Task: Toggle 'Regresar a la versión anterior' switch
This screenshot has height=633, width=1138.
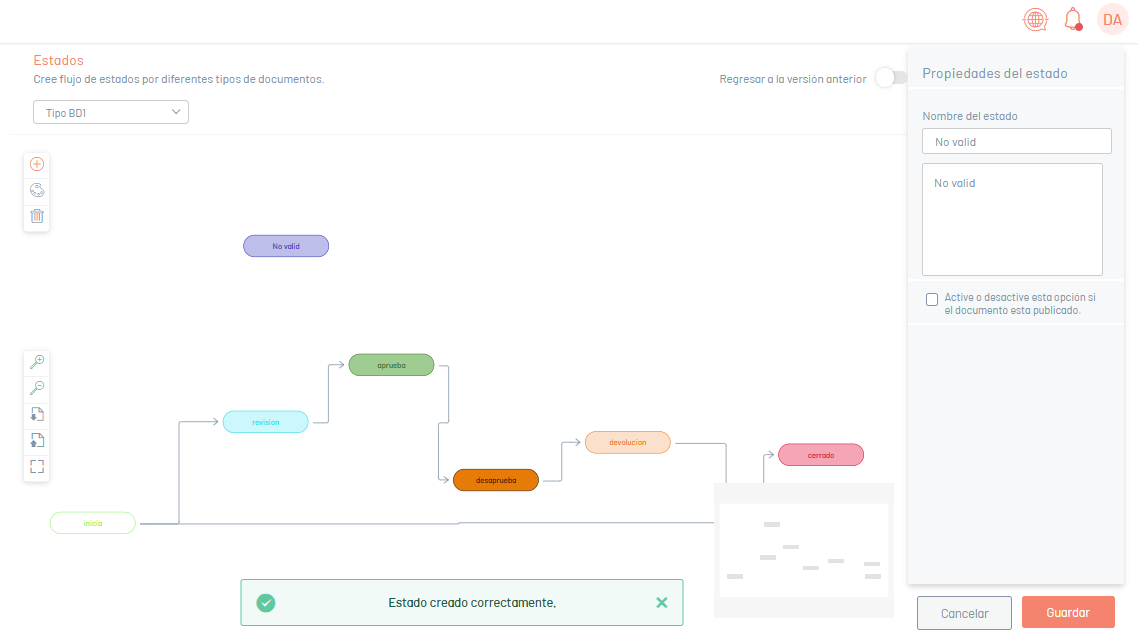Action: pyautogui.click(x=888, y=78)
